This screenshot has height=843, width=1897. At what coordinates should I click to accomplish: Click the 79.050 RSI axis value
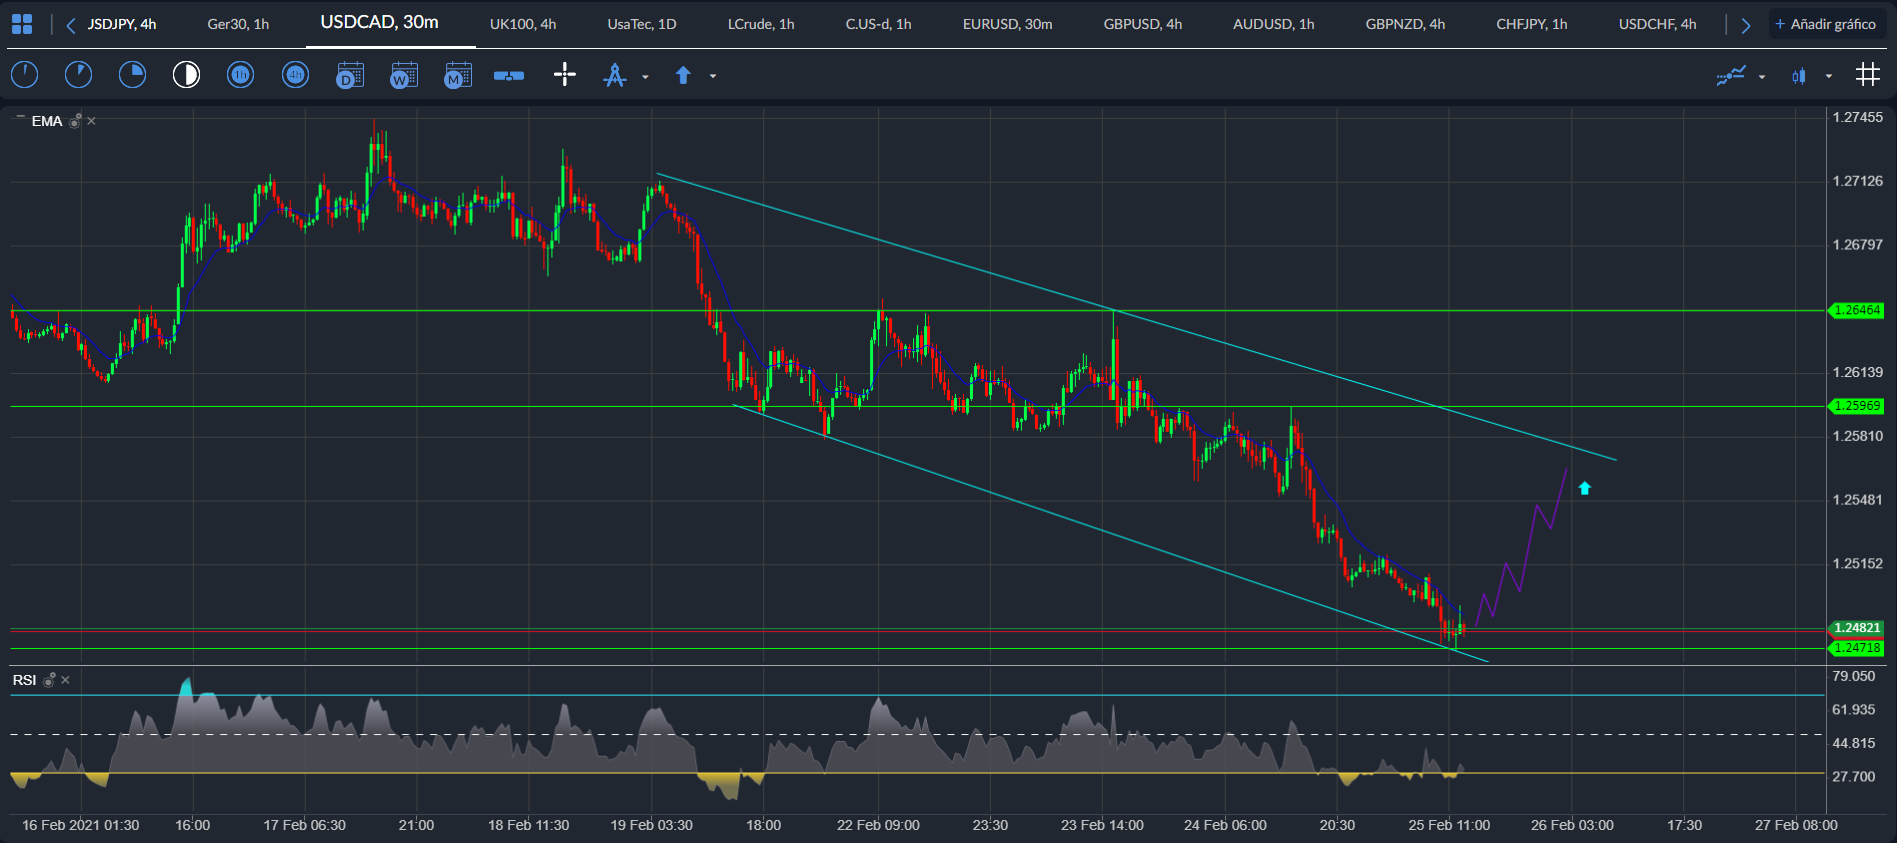pos(1854,676)
